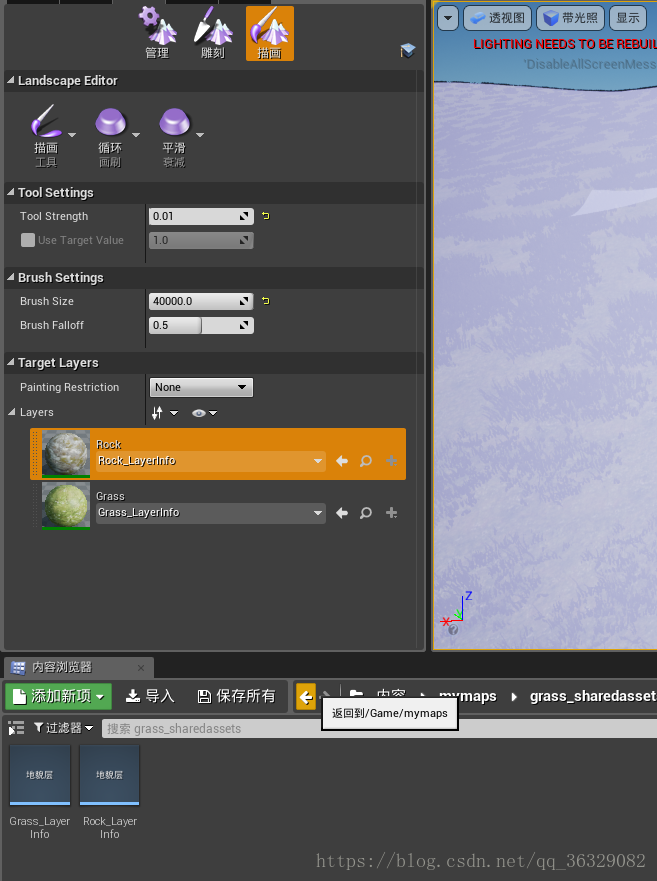Select the Grass layer thumbnail
Image resolution: width=657 pixels, height=881 pixels.
66,506
